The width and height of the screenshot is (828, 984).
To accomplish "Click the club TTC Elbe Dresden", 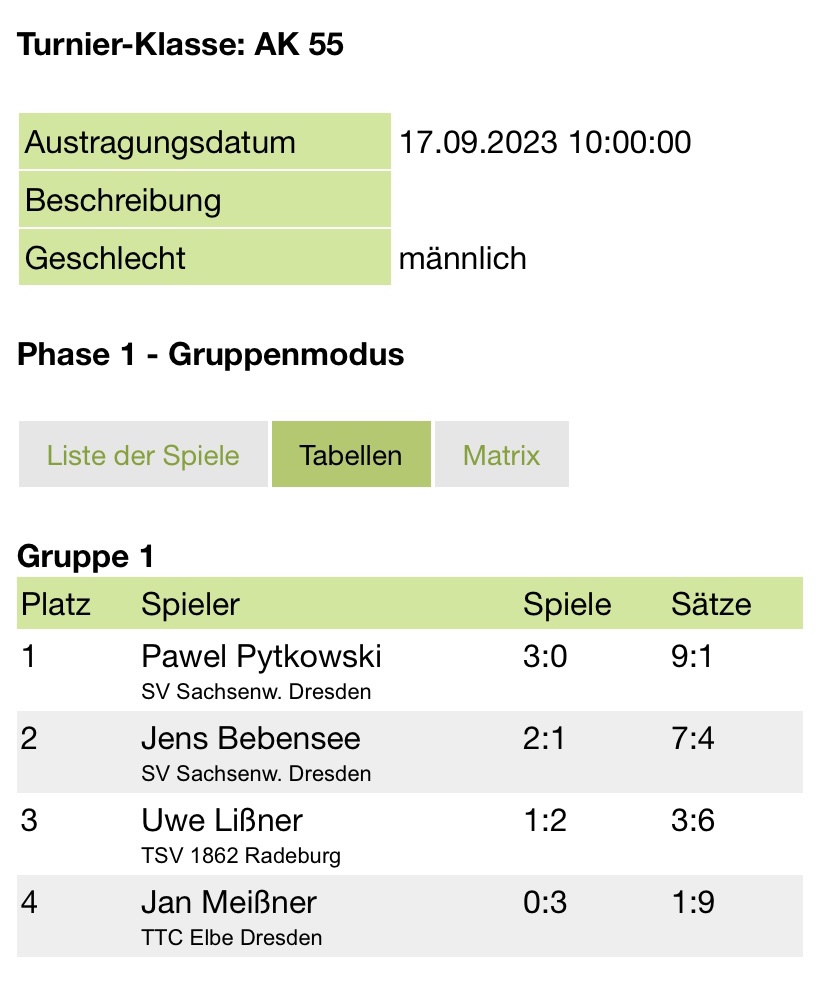I will tap(231, 938).
